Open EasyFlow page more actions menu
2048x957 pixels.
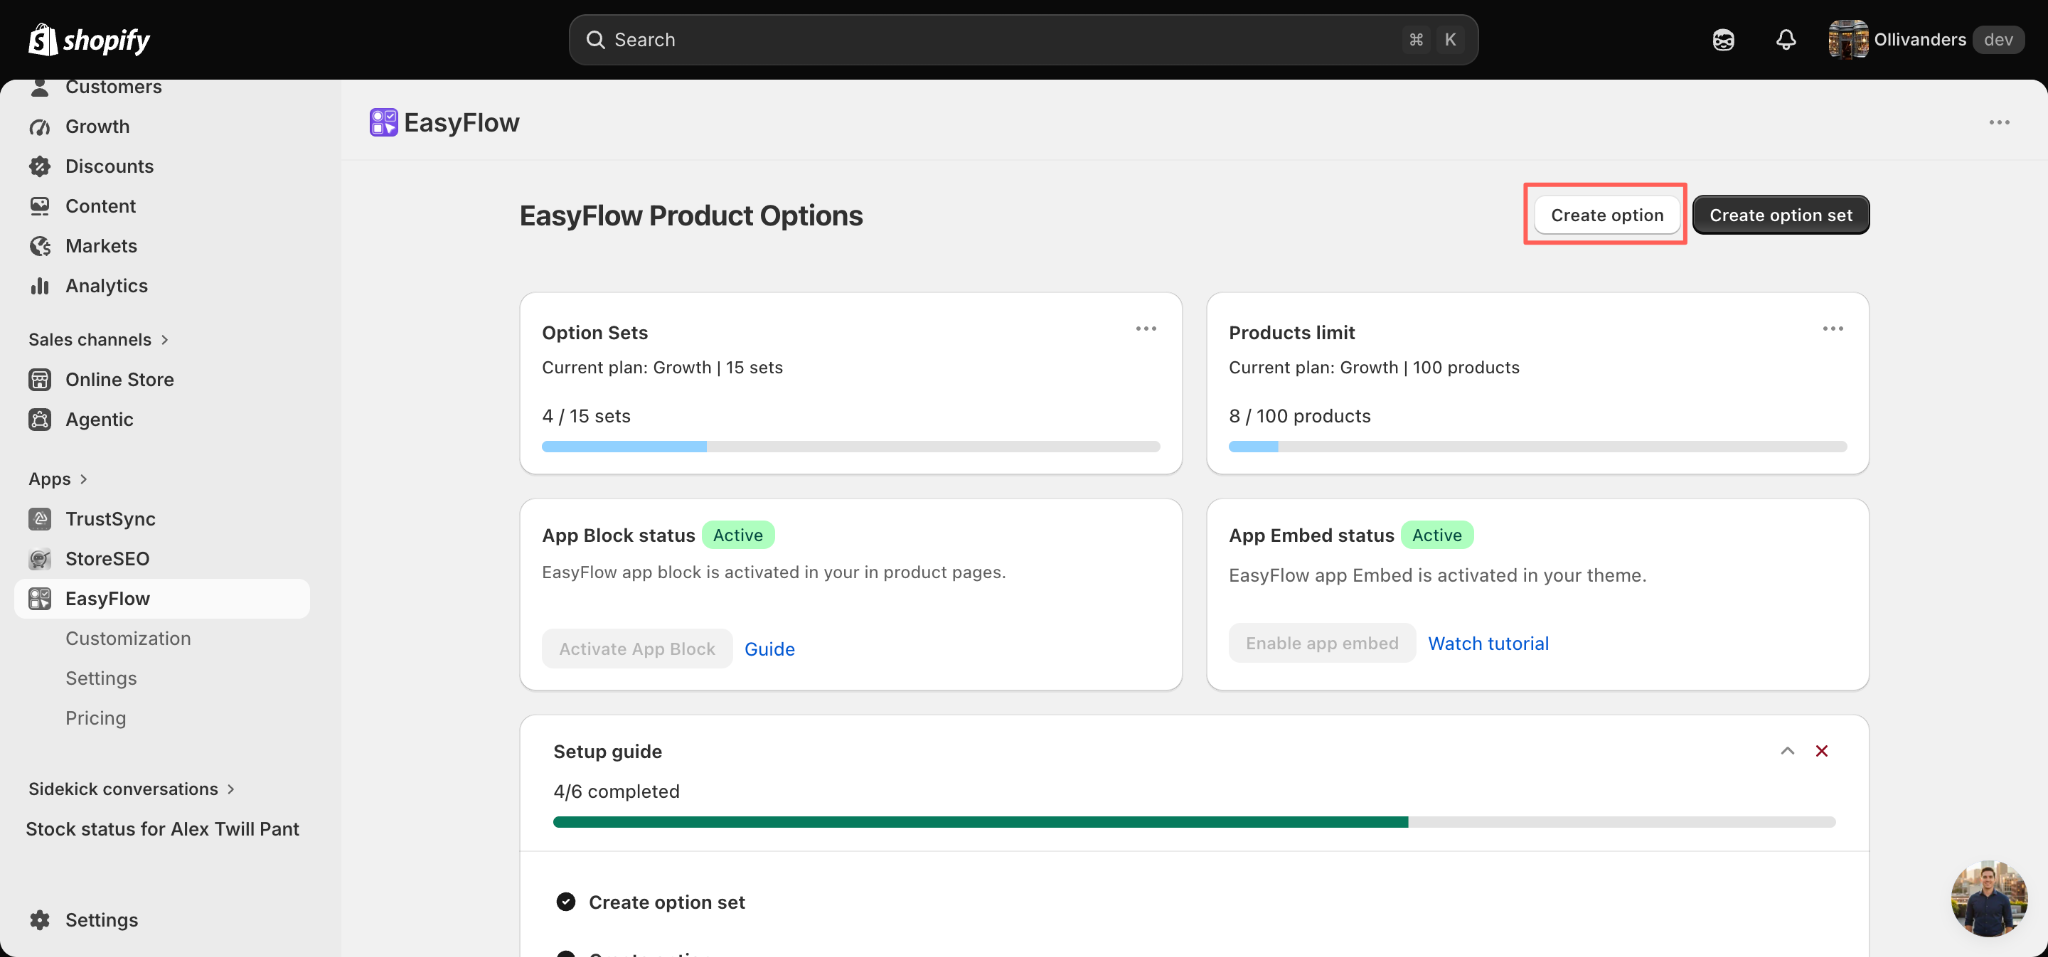pyautogui.click(x=2000, y=122)
